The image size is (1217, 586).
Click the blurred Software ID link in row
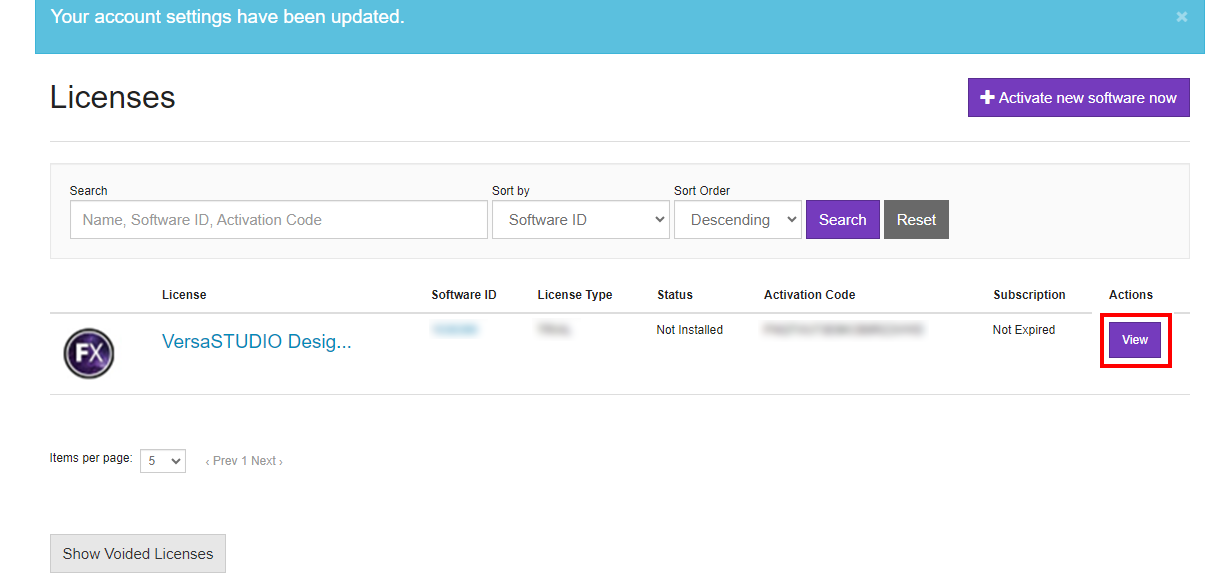[454, 329]
